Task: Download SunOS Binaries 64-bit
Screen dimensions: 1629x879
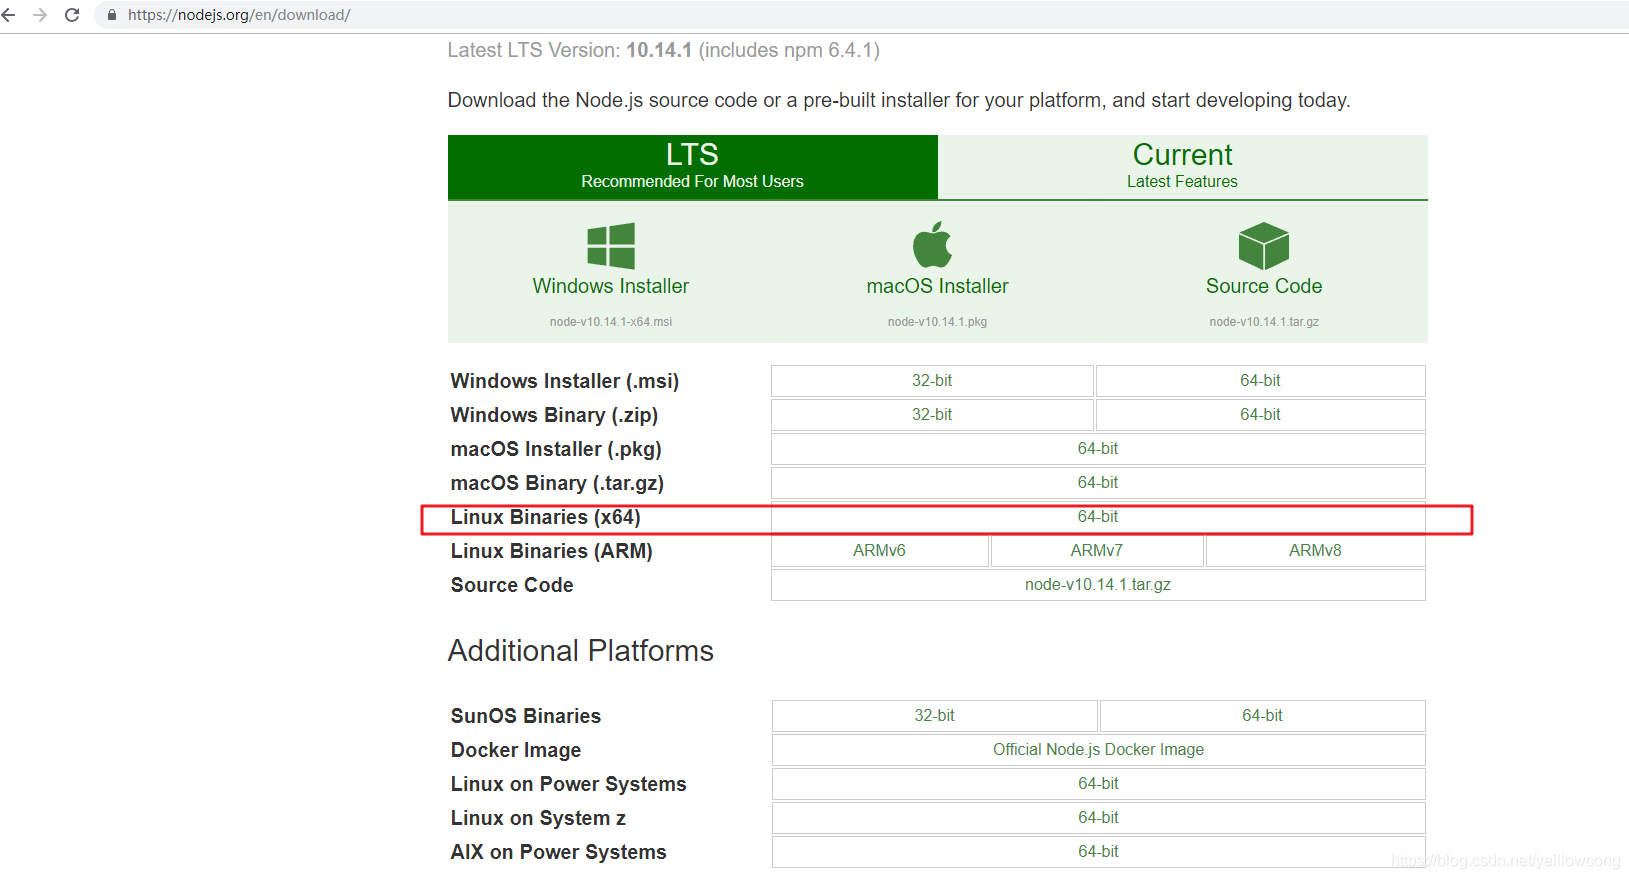Action: (1262, 716)
